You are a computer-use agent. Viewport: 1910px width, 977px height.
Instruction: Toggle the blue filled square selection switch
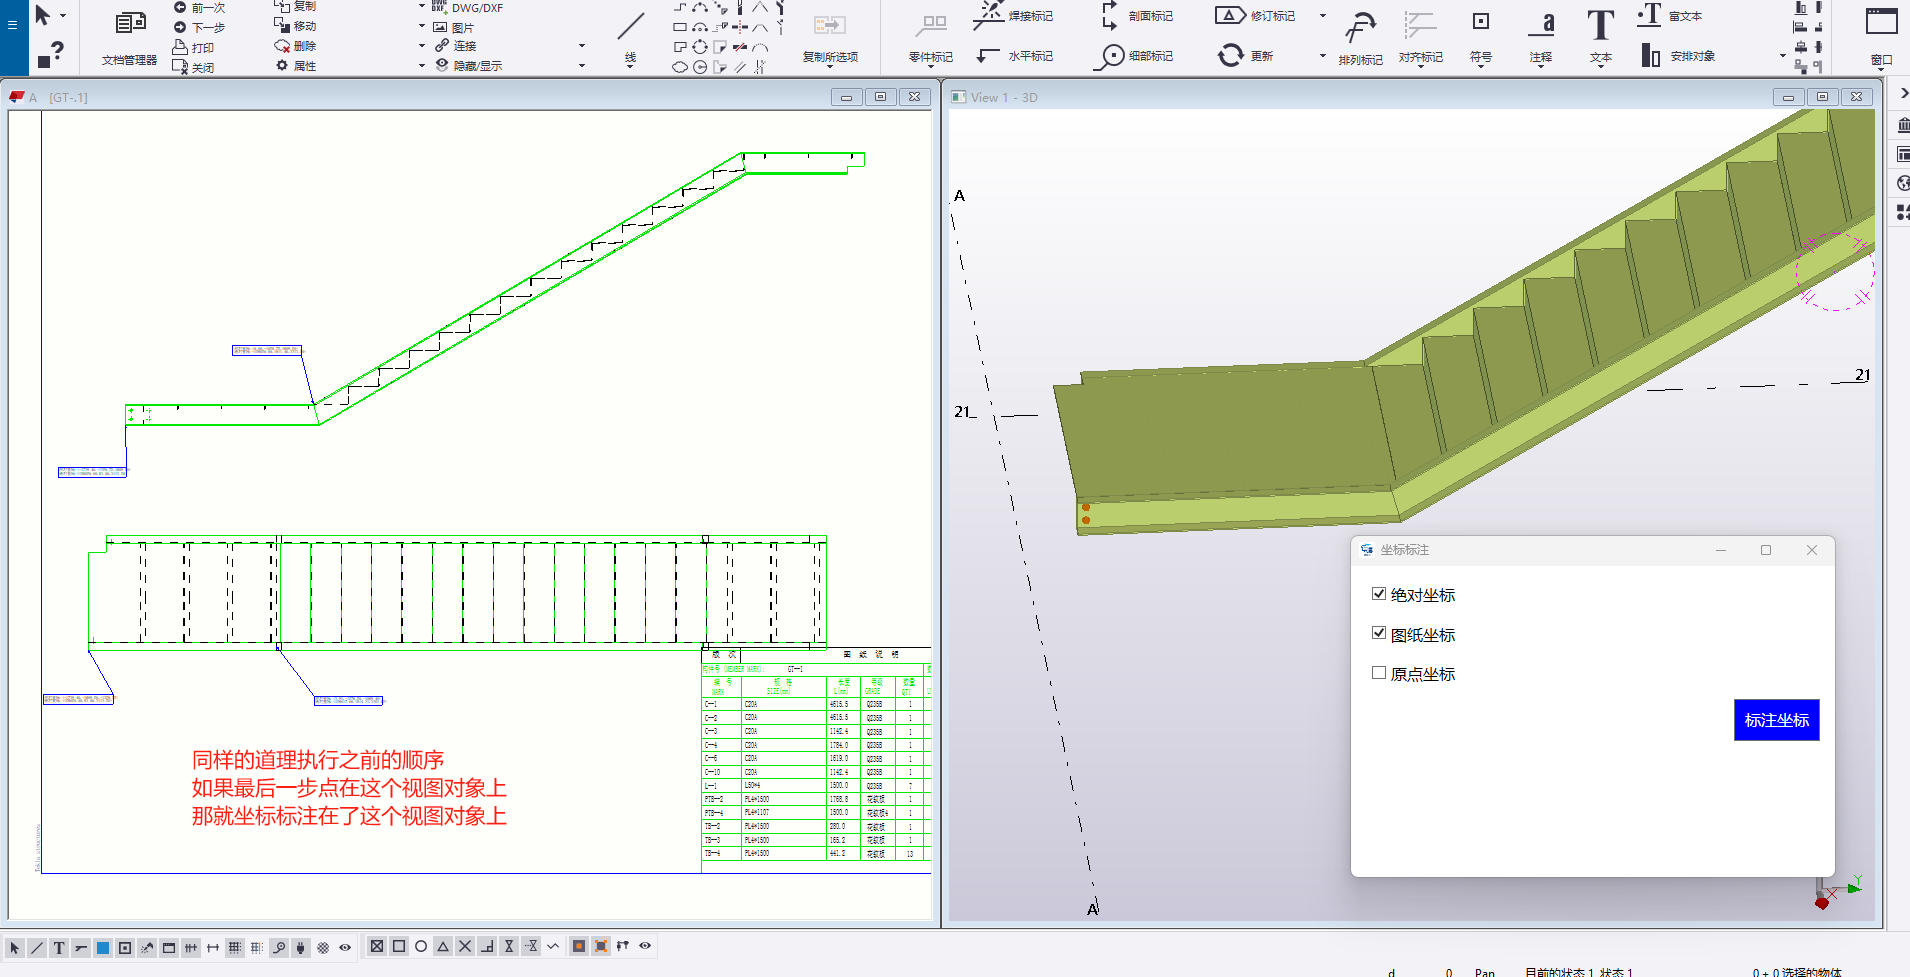point(103,947)
